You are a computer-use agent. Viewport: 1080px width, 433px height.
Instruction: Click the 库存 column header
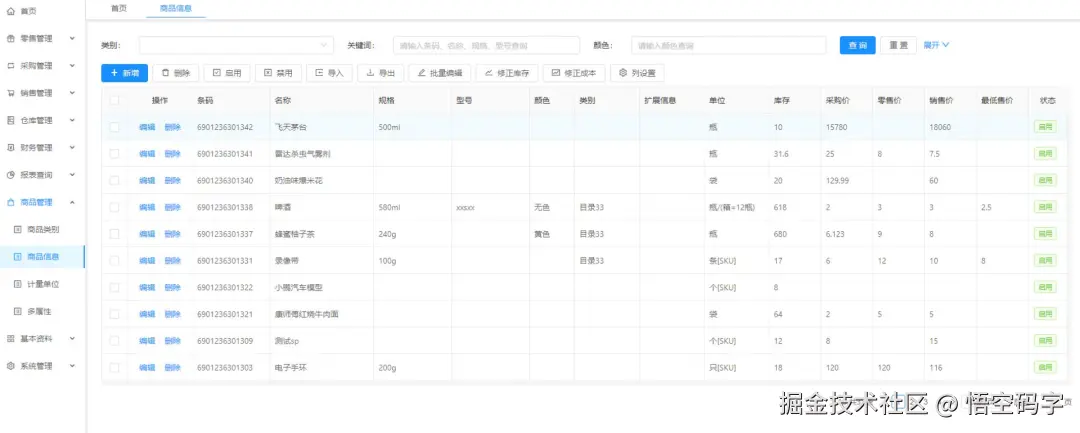[781, 101]
